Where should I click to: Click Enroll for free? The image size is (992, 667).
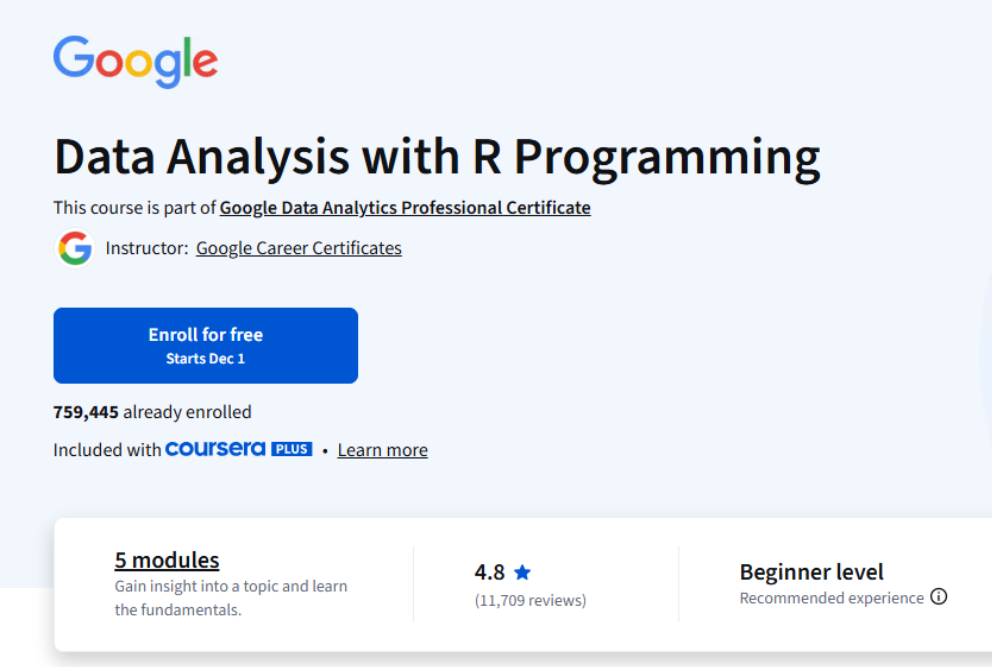click(205, 334)
